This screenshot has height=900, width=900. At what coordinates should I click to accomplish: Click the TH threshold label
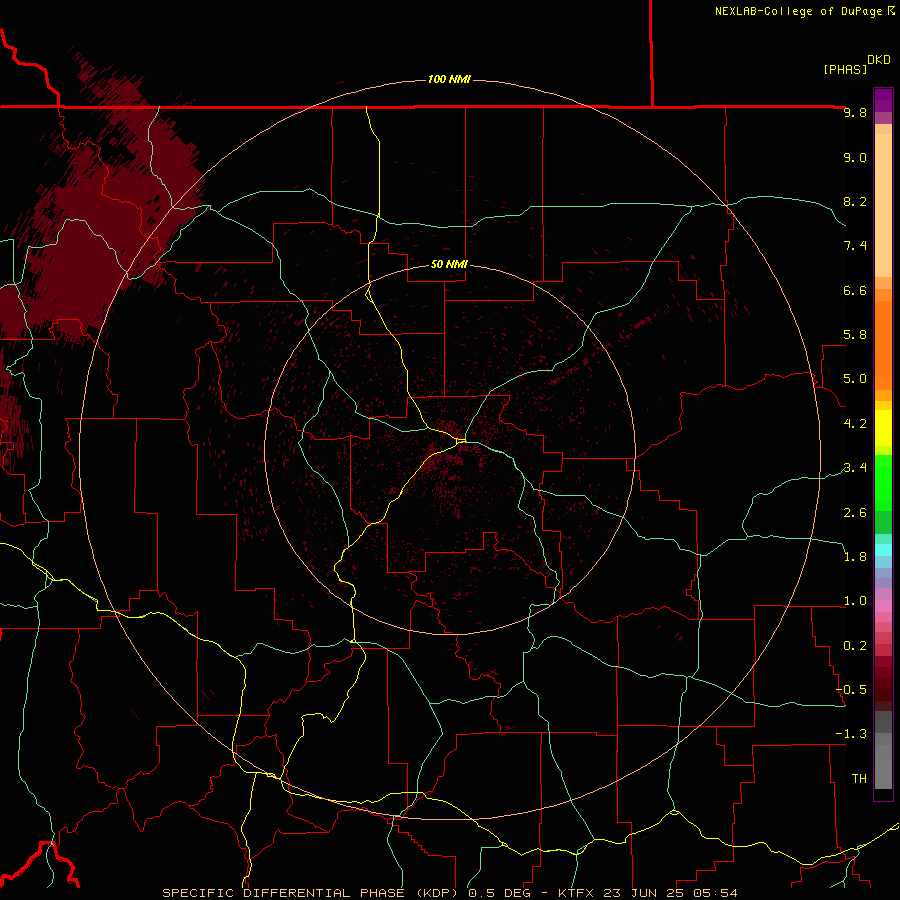(859, 779)
